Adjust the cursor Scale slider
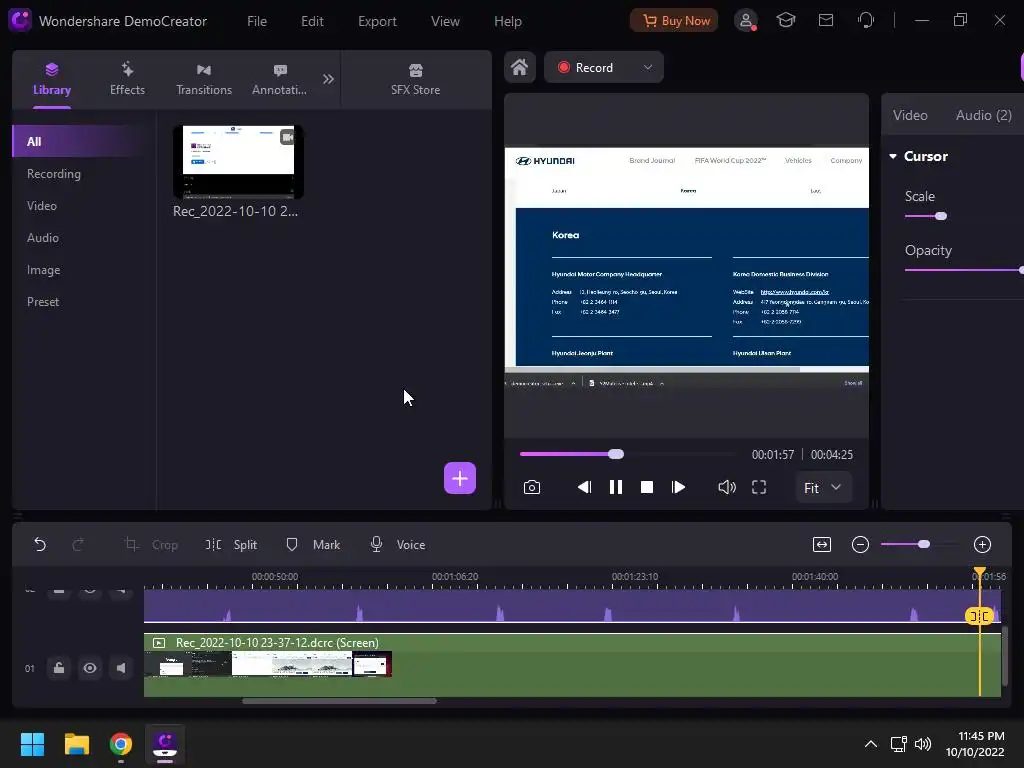 click(940, 216)
